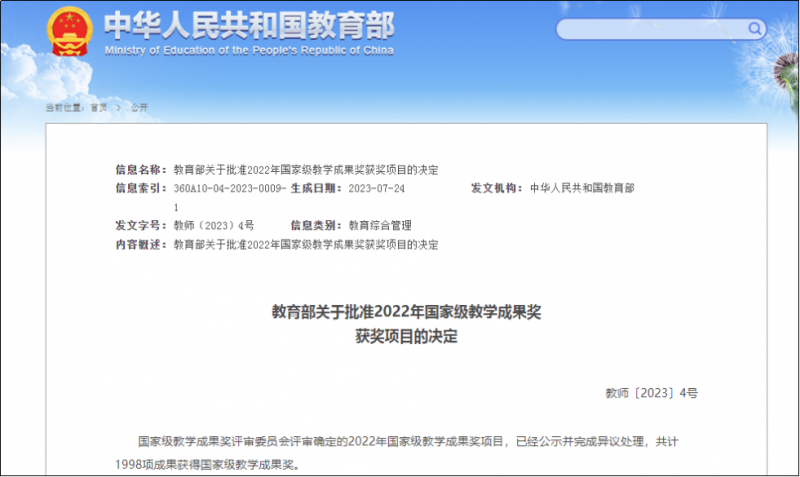Image resolution: width=800 pixels, height=477 pixels.
Task: Click the article heading 教育部关于批准2022年国家级教学成果奖
Action: point(406,311)
